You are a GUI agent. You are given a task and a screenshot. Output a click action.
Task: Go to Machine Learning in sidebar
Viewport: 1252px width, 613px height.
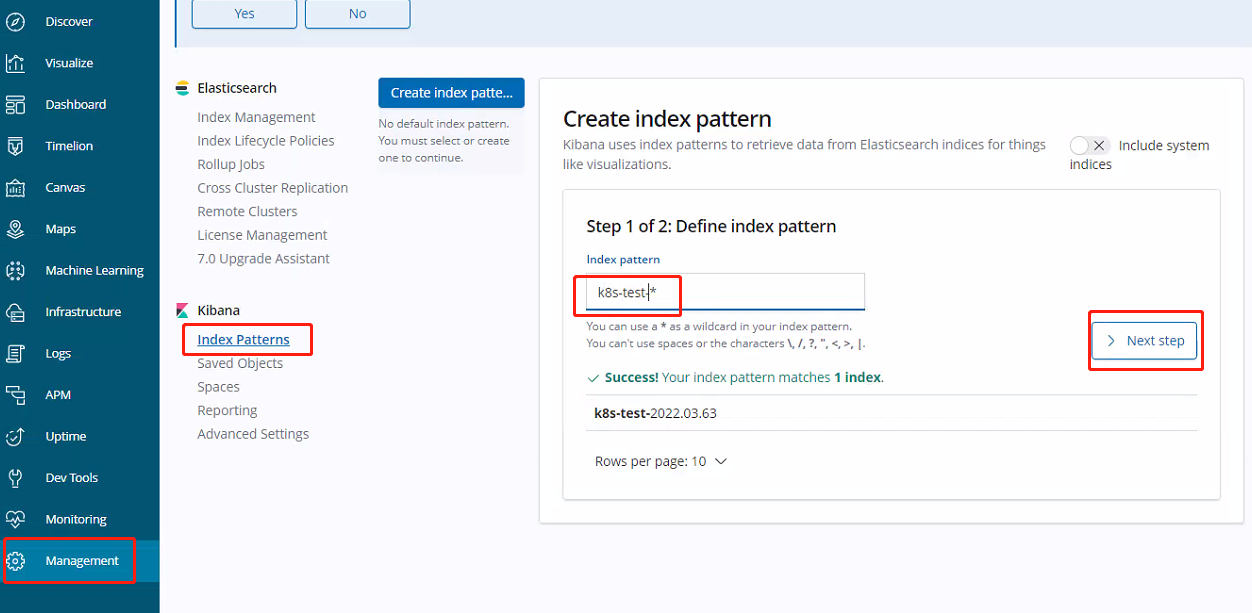pos(95,270)
